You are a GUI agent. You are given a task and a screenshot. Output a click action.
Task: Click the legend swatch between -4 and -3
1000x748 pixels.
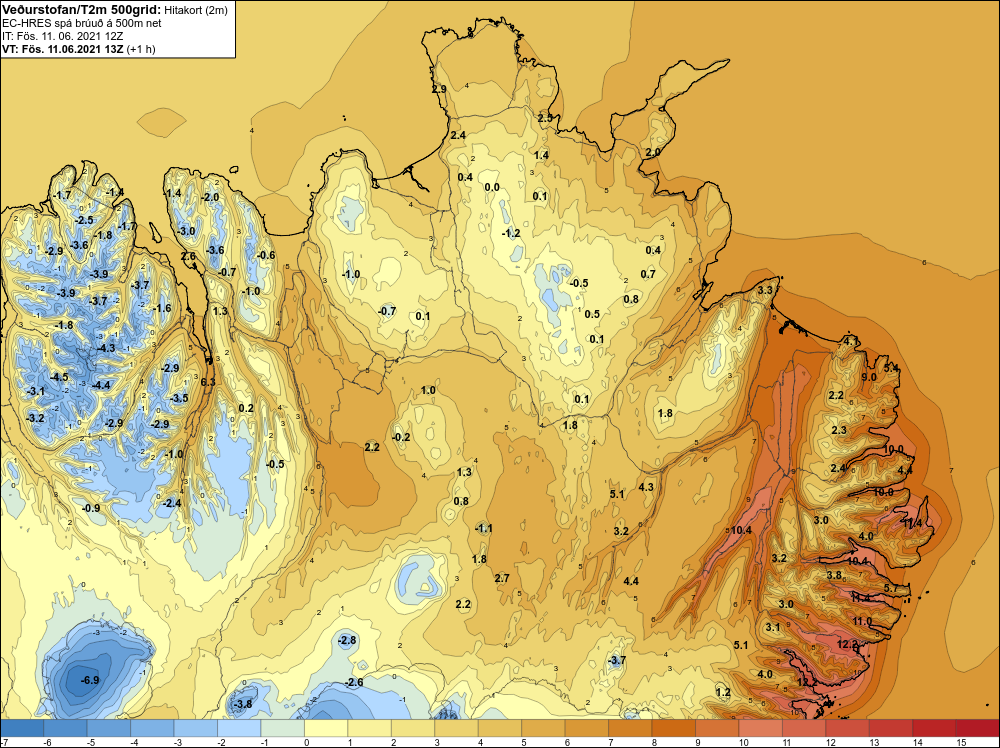click(152, 728)
